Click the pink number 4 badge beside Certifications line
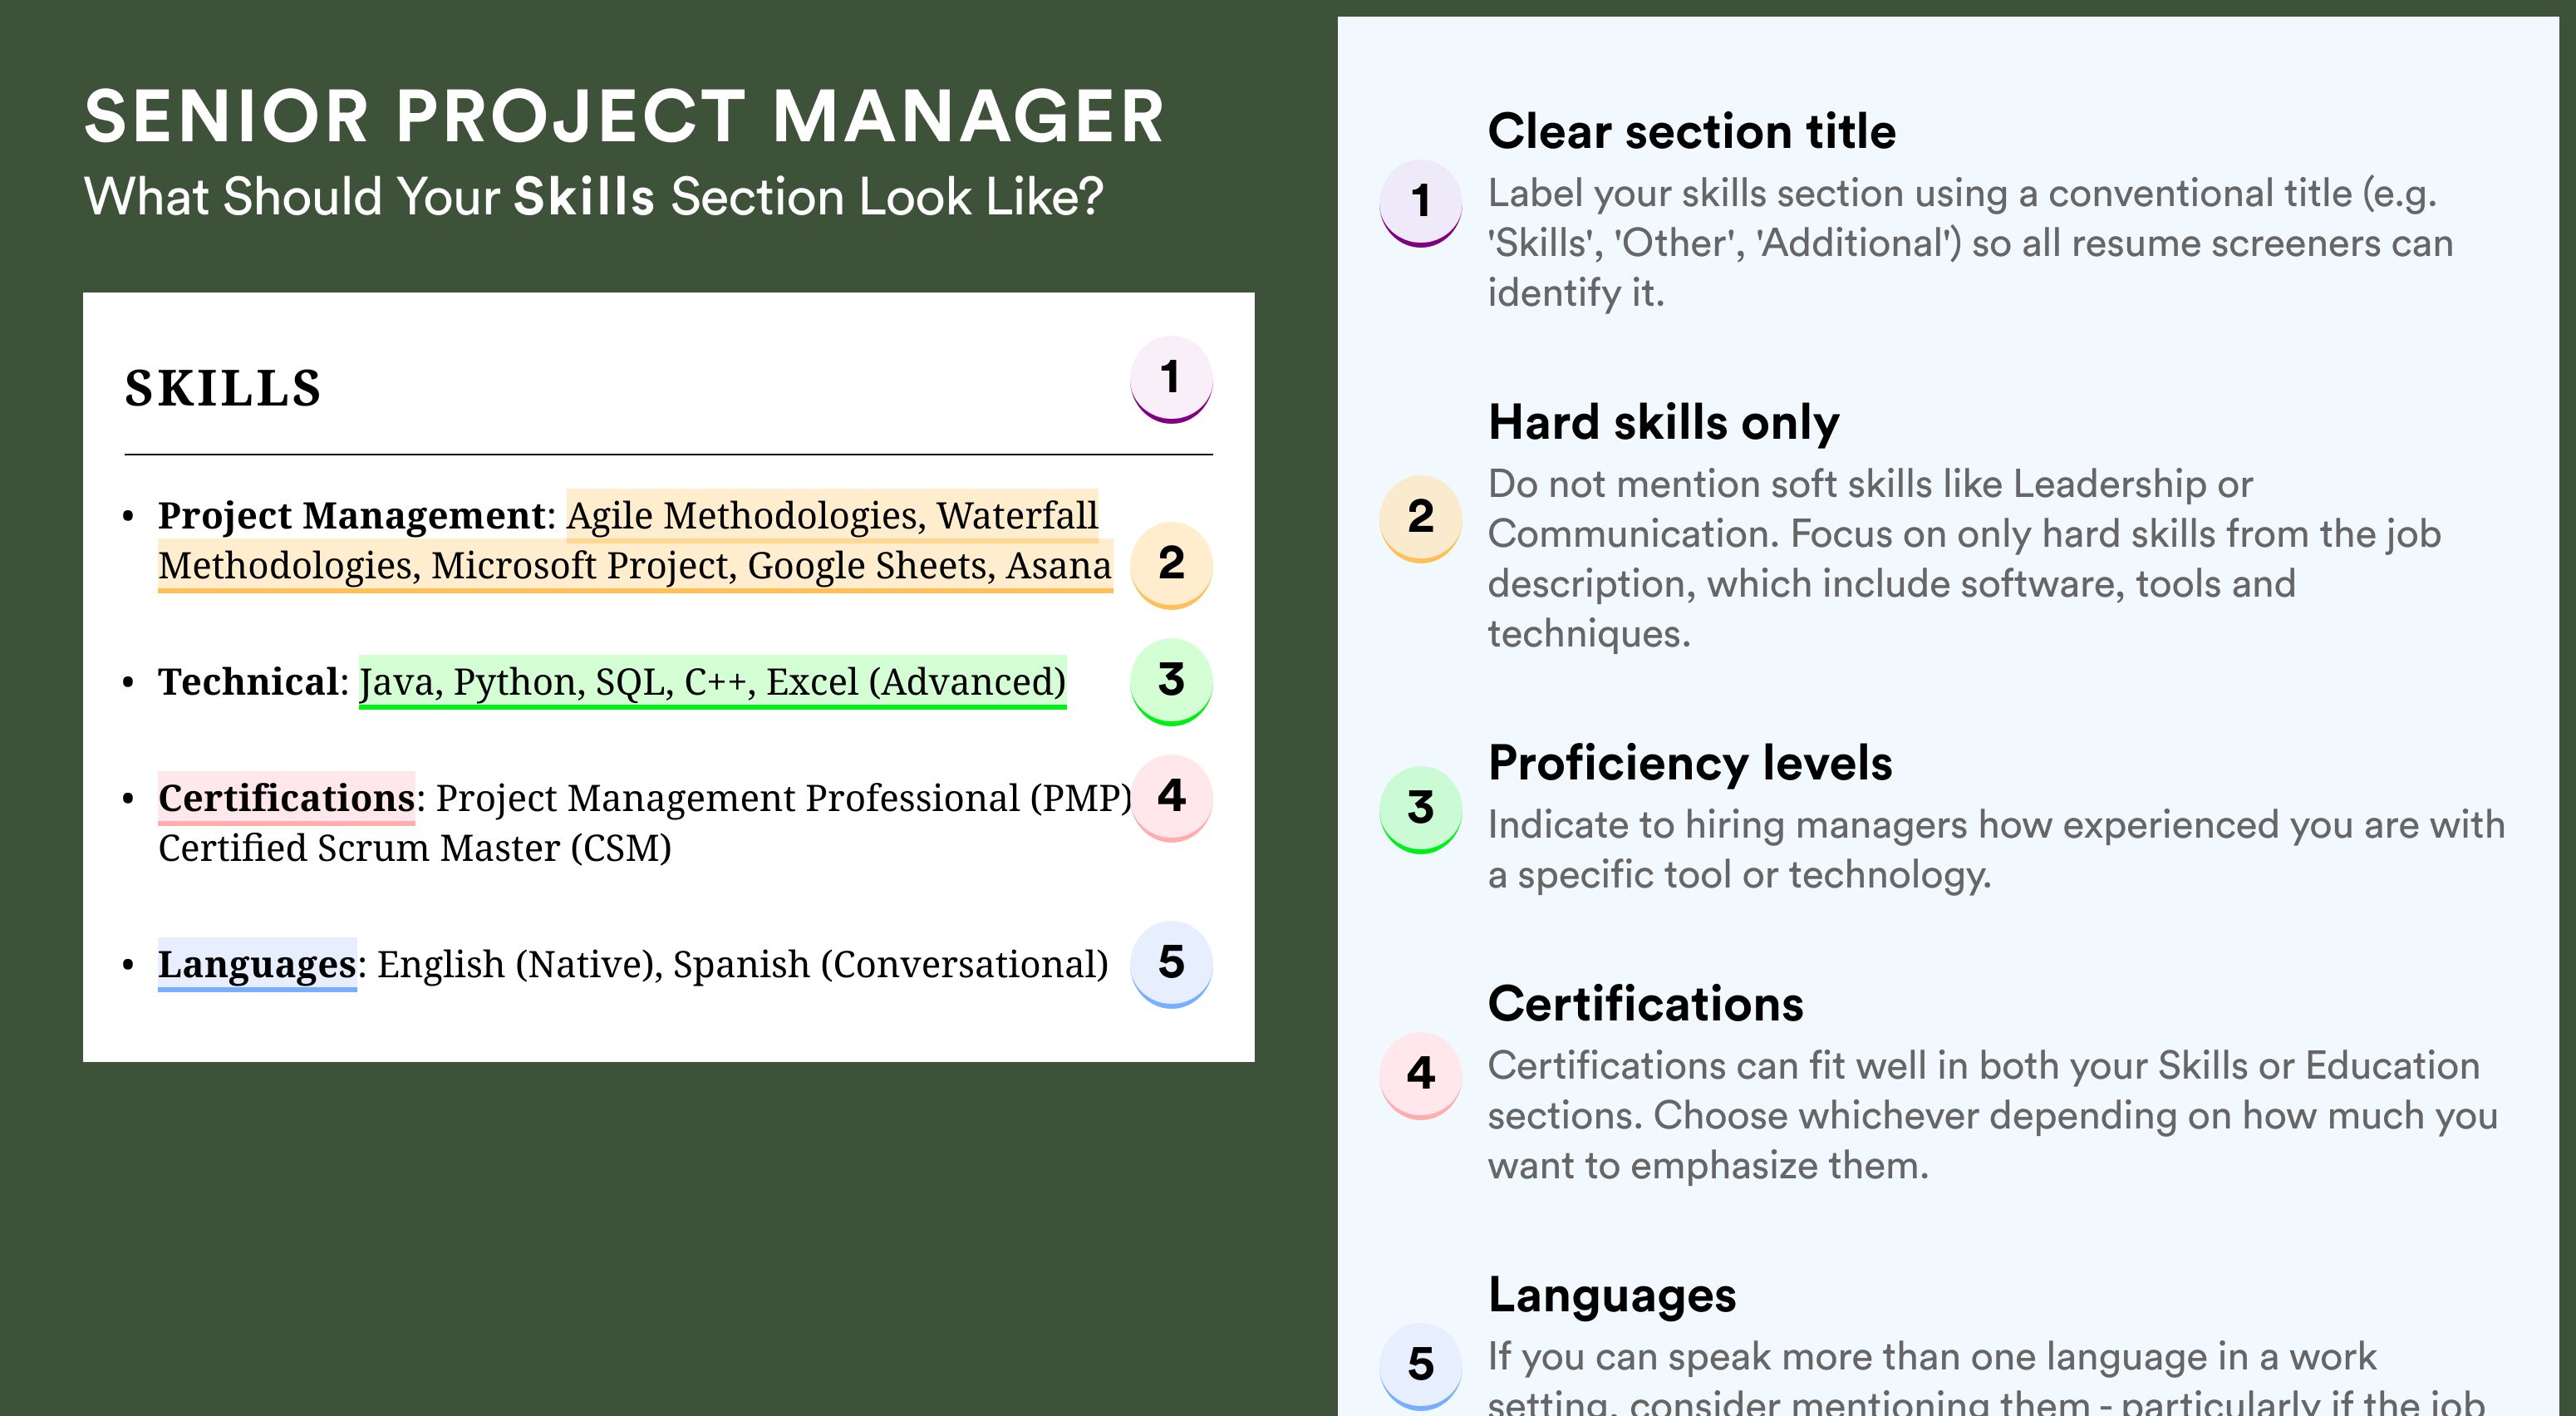The image size is (2576, 1416). 1171,798
